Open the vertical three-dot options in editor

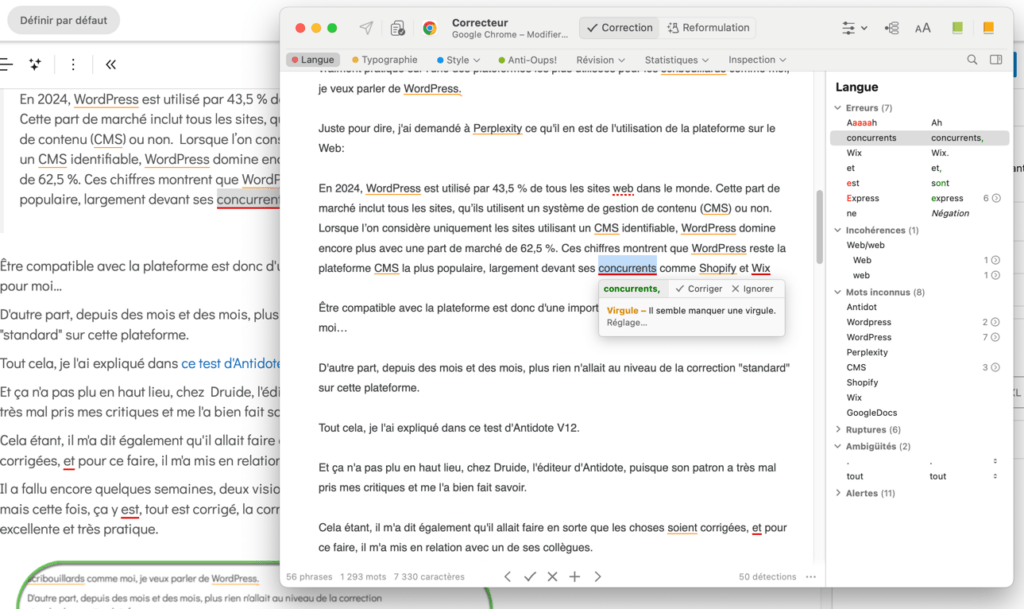click(73, 64)
